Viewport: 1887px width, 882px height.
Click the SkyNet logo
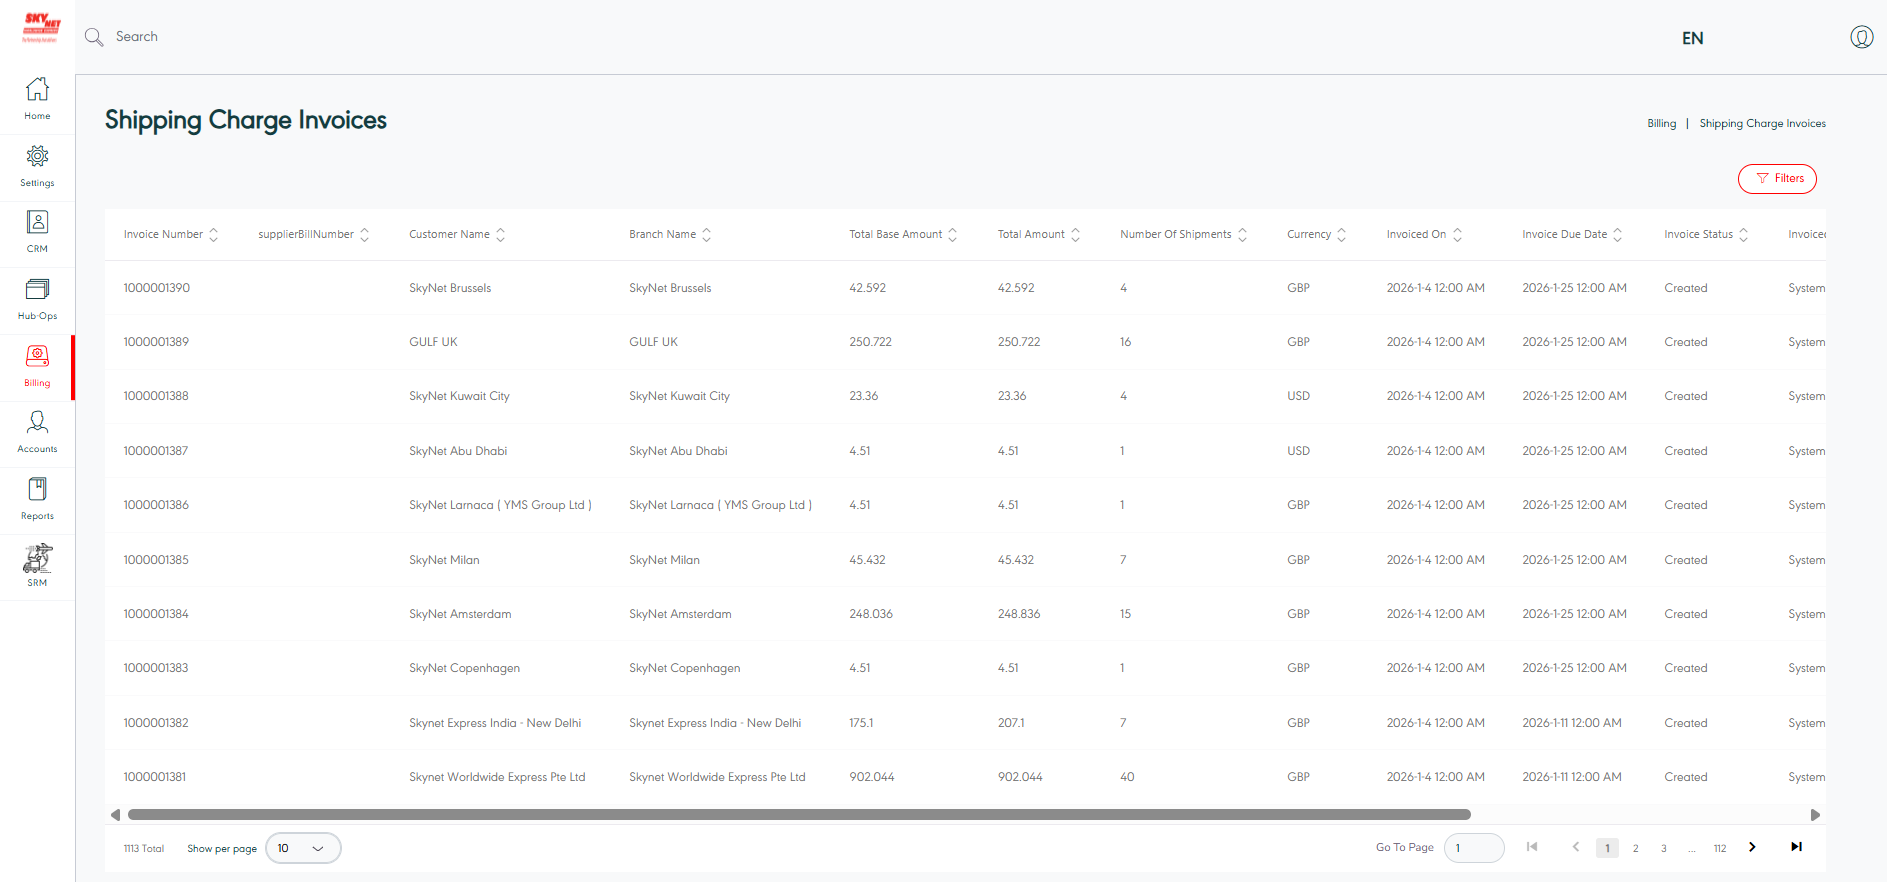pos(41,27)
